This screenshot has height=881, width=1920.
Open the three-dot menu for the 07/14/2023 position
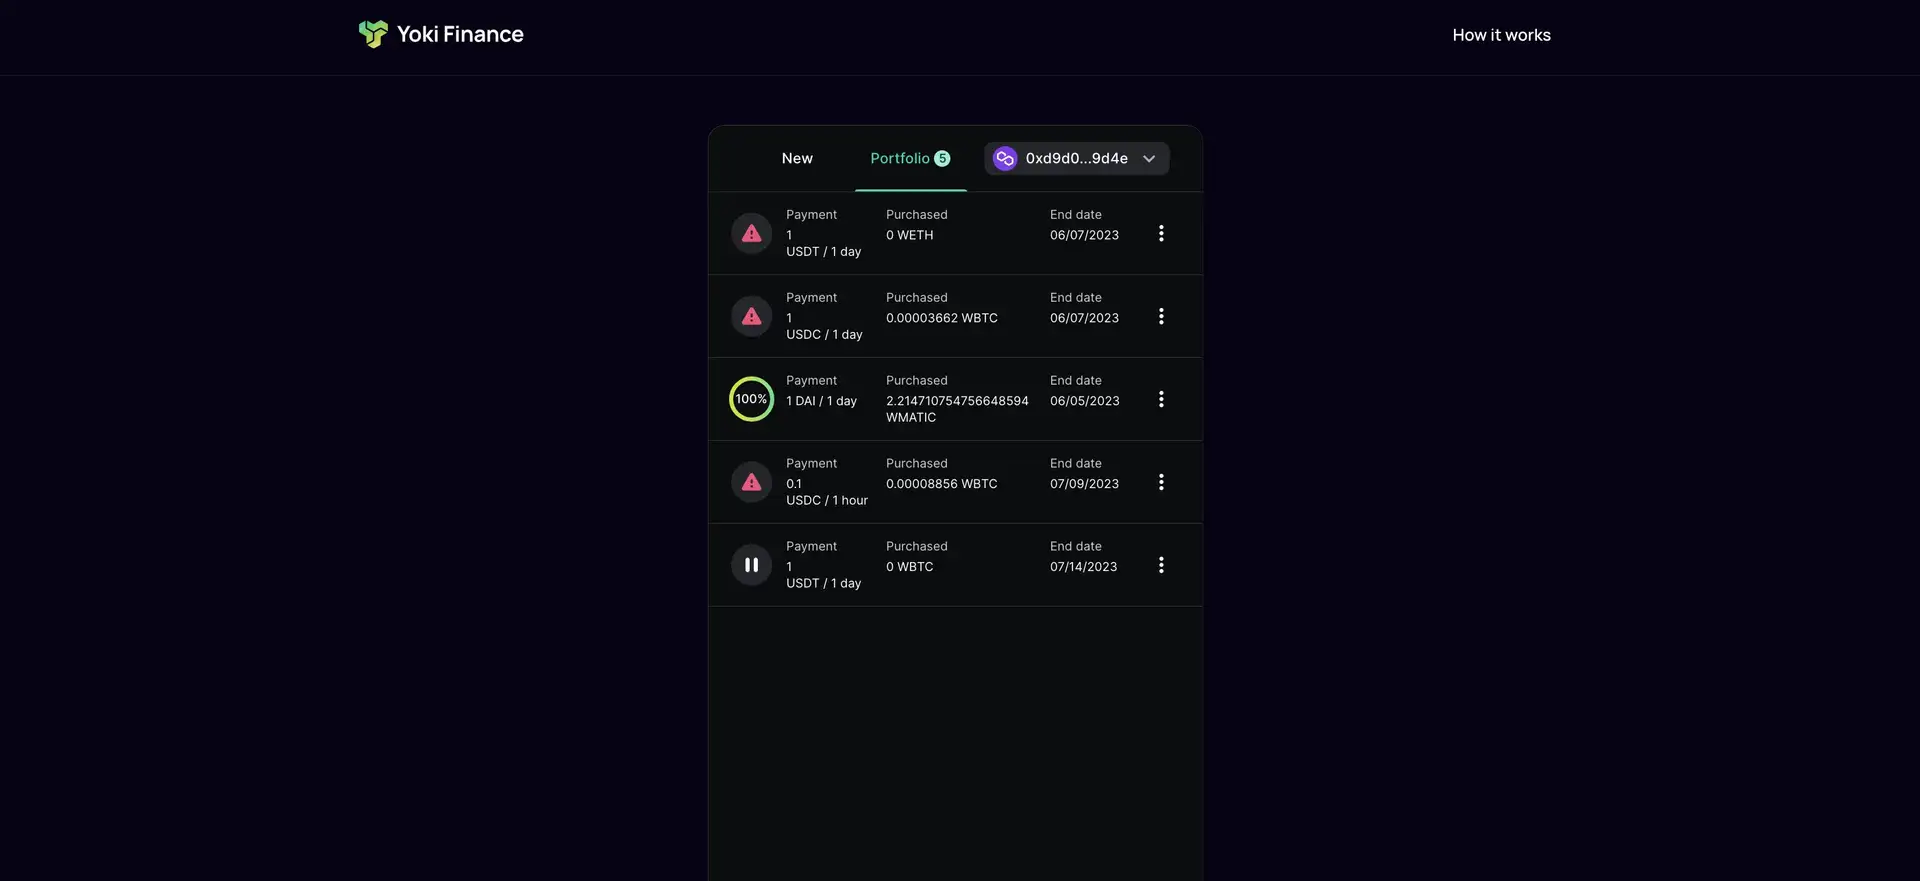point(1160,565)
